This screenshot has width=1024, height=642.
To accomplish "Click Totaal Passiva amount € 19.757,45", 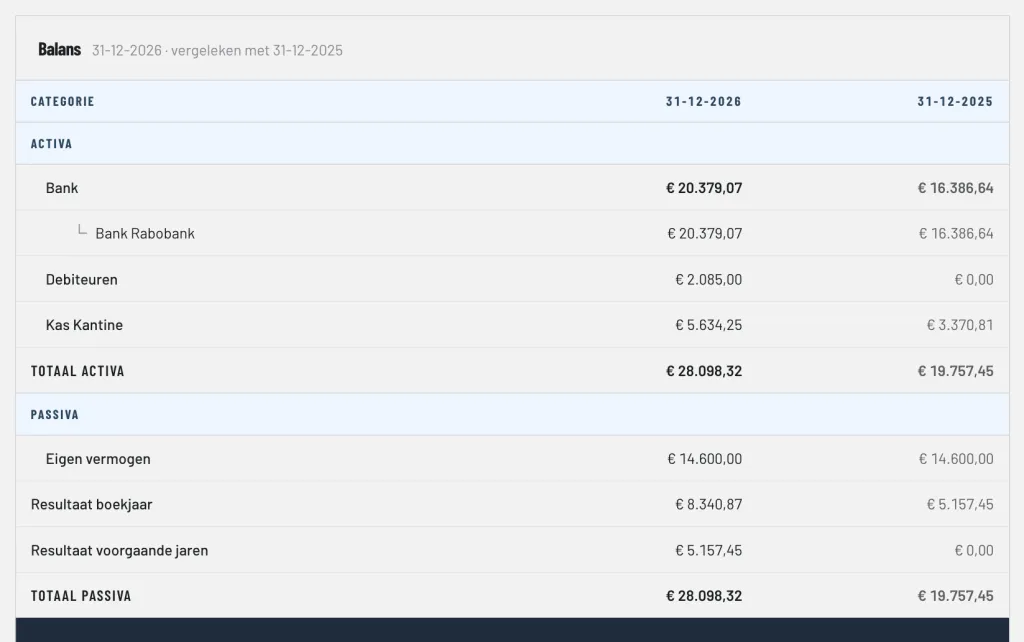I will pos(955,596).
